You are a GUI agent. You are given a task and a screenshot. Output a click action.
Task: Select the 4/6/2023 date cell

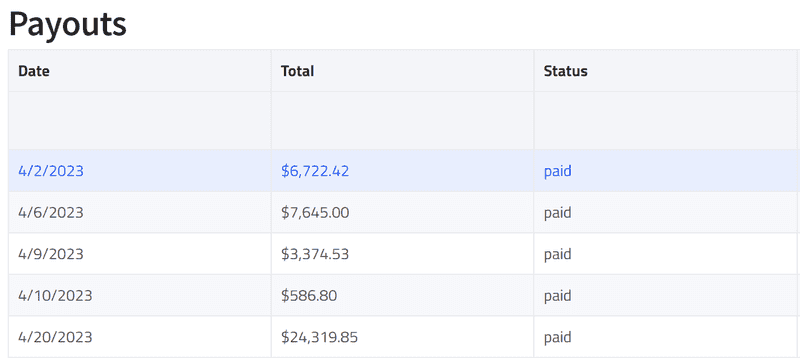coord(139,212)
